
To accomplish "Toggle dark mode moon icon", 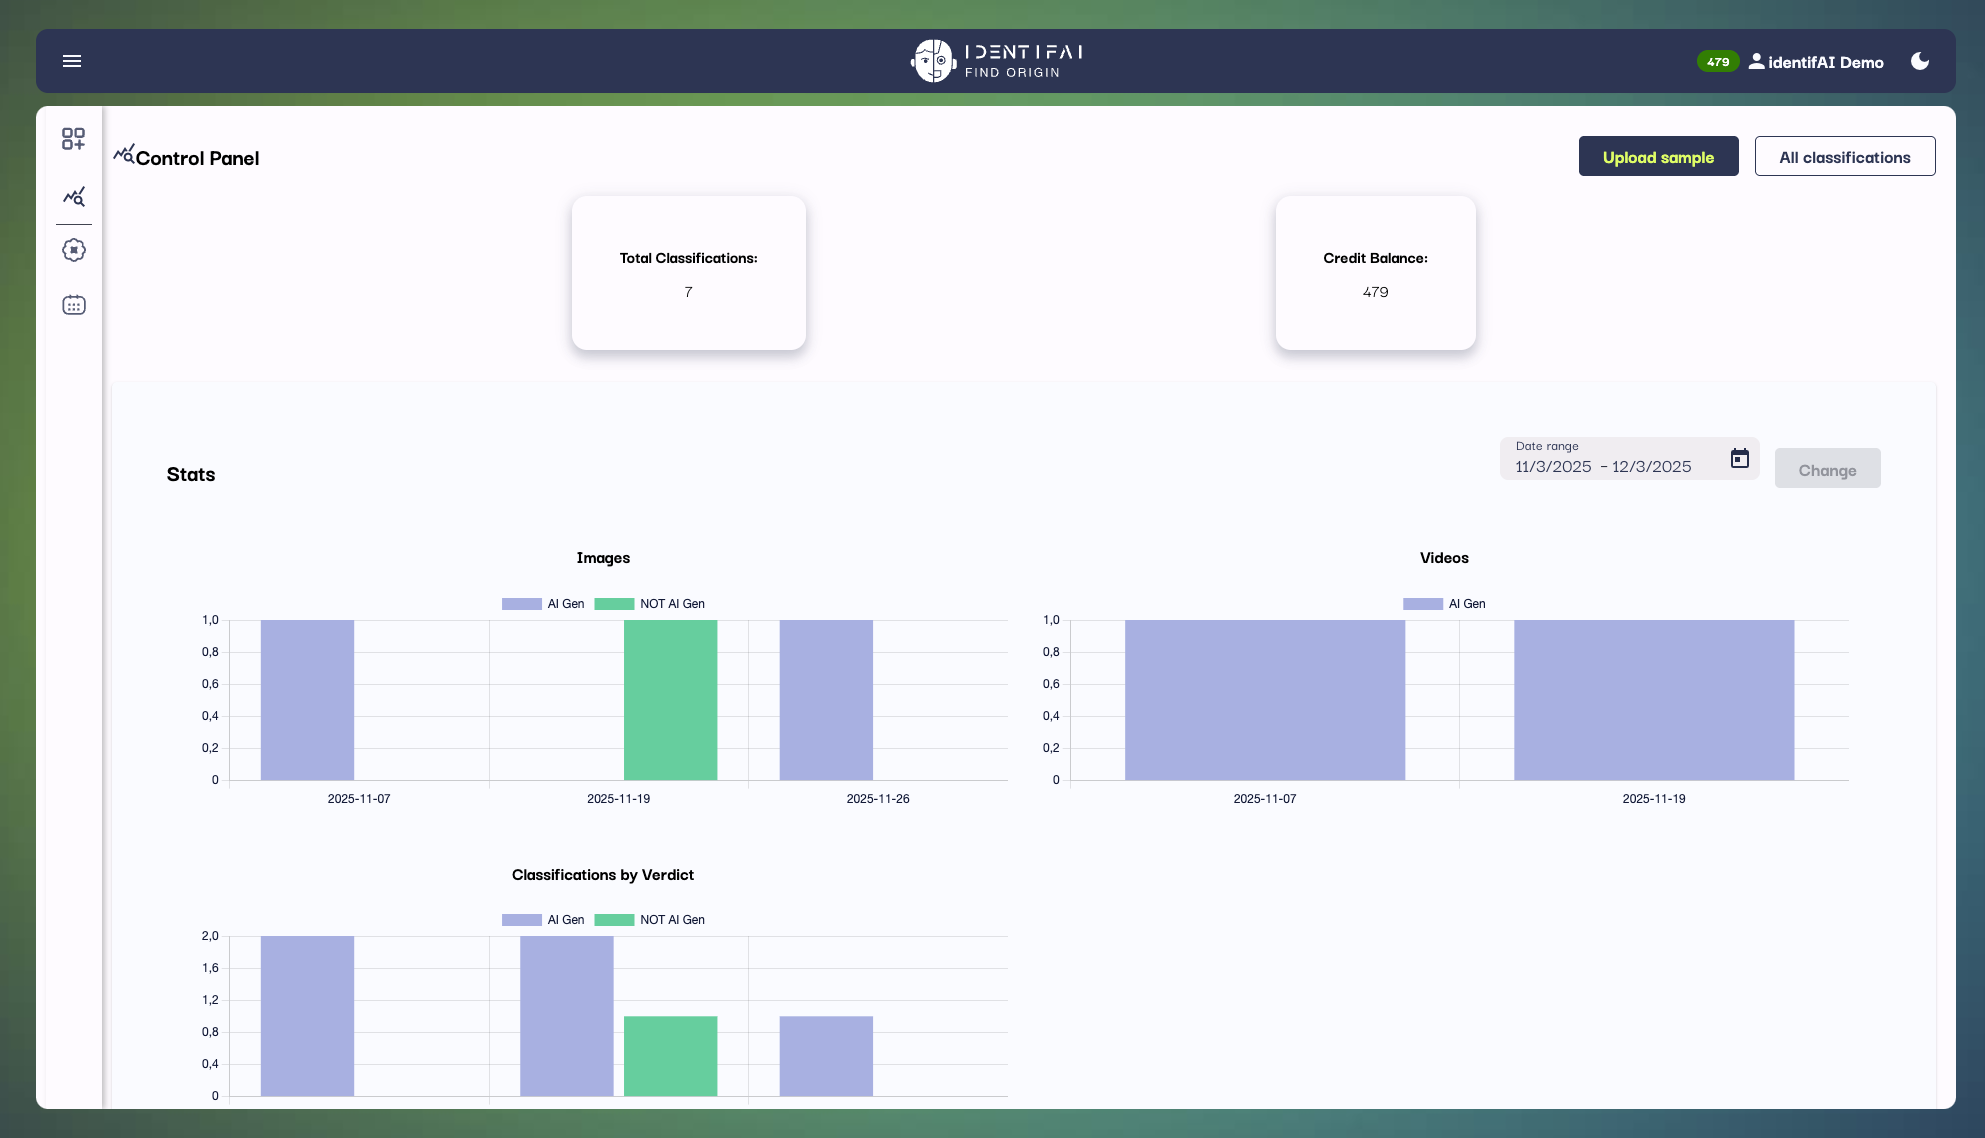I will click(1920, 61).
